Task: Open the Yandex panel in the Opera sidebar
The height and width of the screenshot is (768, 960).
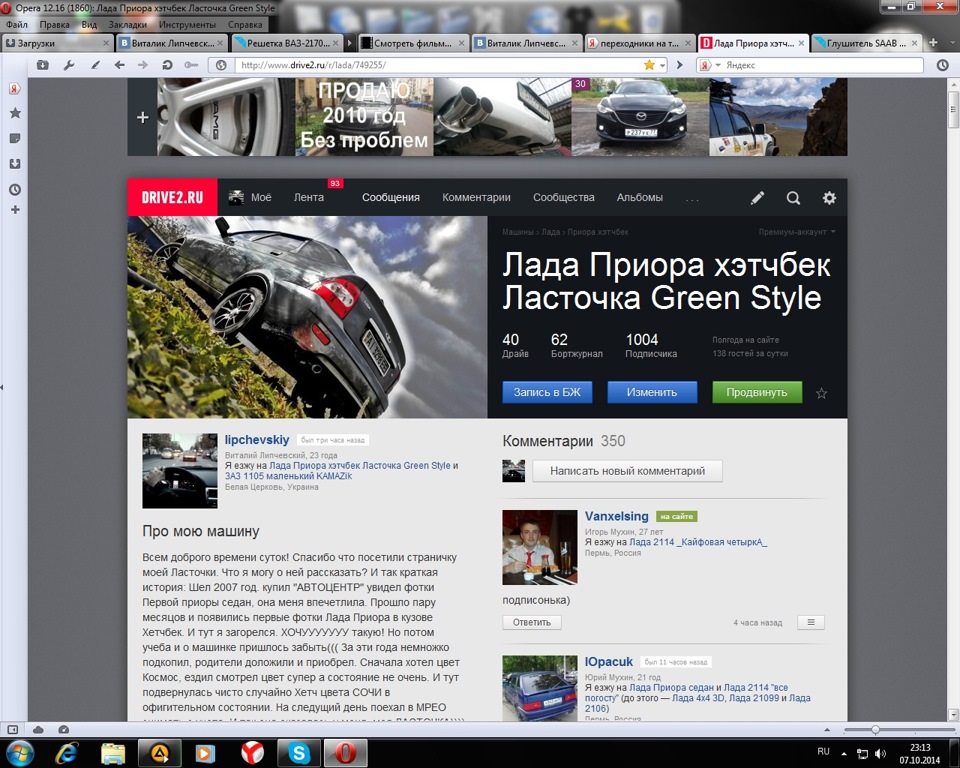Action: (x=15, y=89)
